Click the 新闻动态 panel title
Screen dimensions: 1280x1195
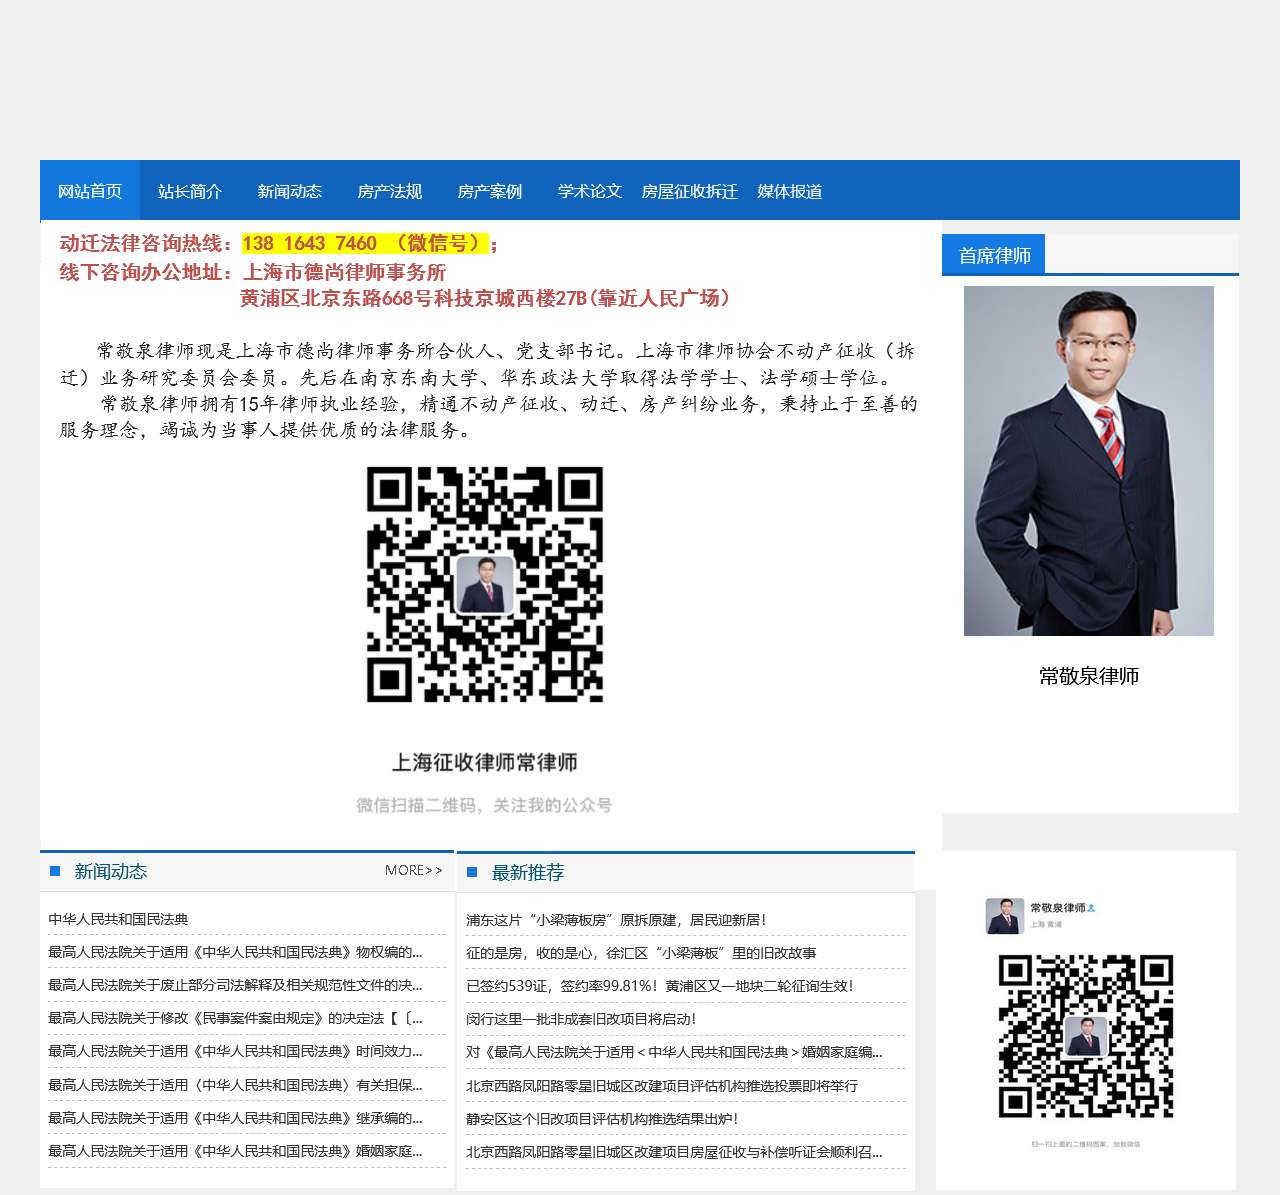(111, 871)
